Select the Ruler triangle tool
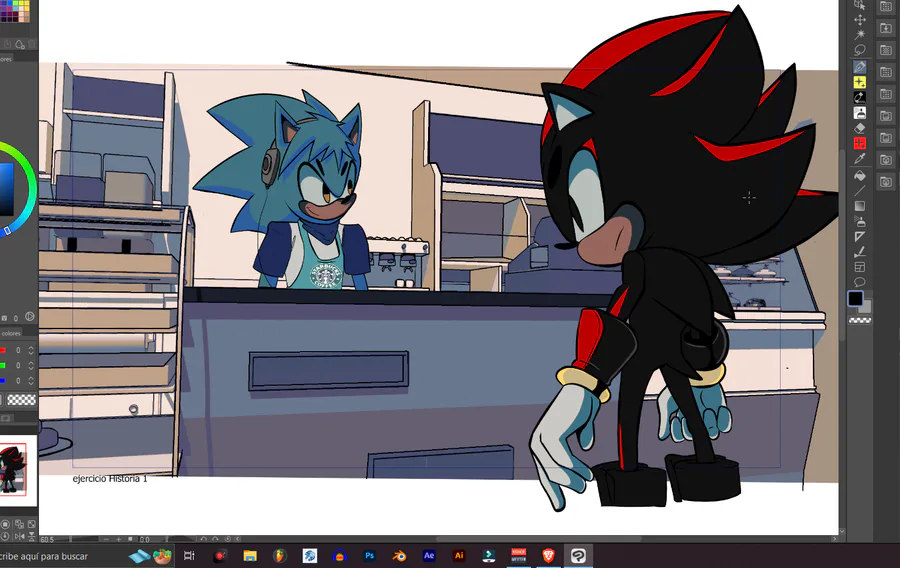900x568 pixels. [860, 236]
